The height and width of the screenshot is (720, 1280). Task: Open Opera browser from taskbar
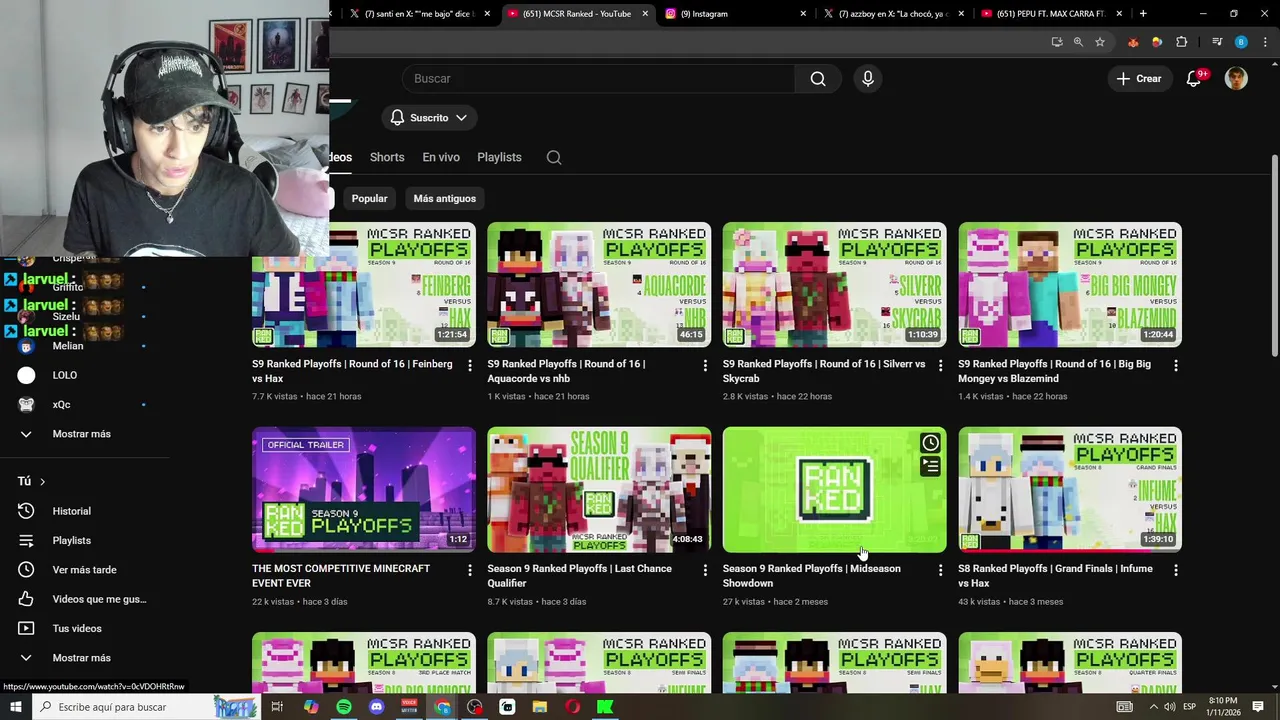click(572, 707)
